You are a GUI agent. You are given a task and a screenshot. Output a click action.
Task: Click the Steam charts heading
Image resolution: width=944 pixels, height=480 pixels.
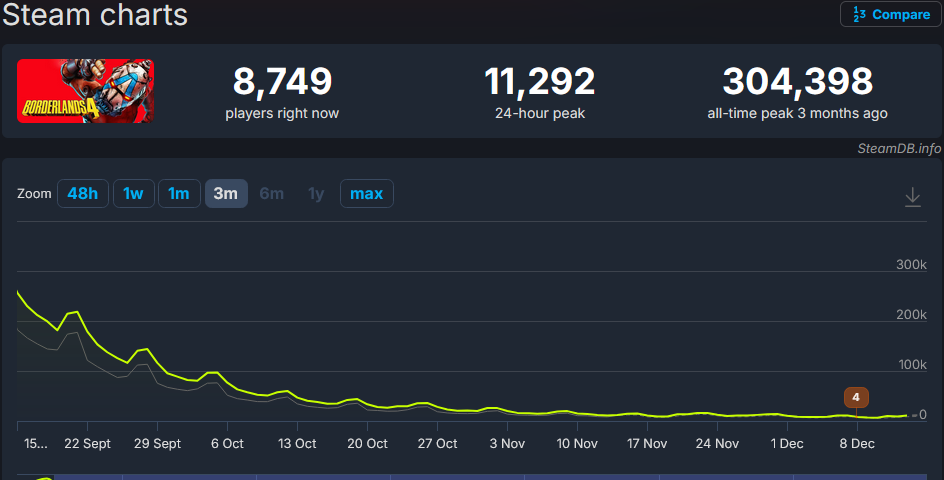pyautogui.click(x=95, y=14)
